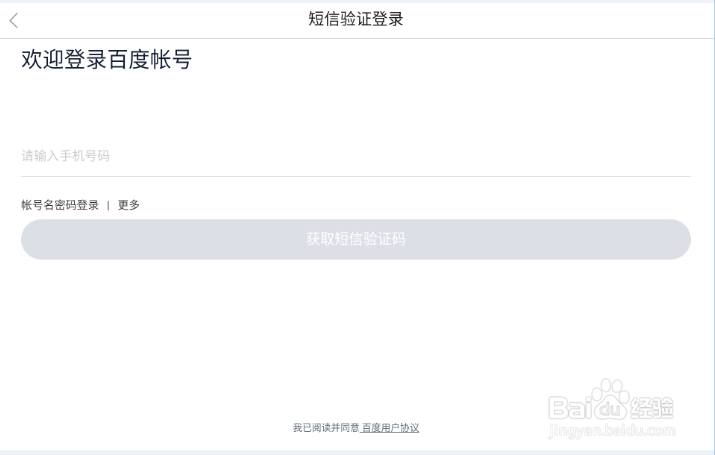The height and width of the screenshot is (455, 715).
Task: Click the underline beneath the phone input
Action: pos(355,176)
